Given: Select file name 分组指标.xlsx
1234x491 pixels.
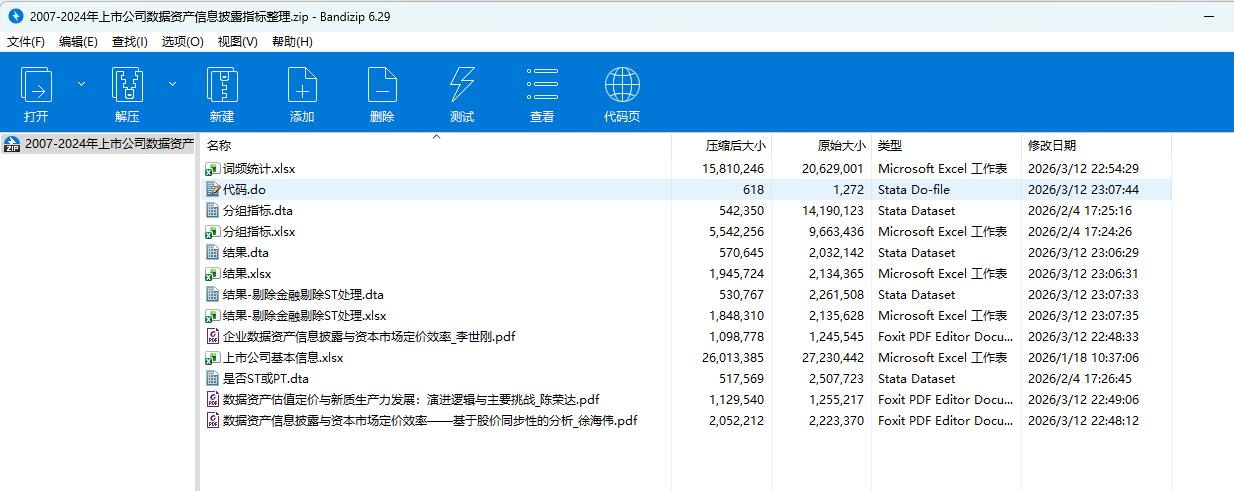Looking at the screenshot, I should 259,232.
